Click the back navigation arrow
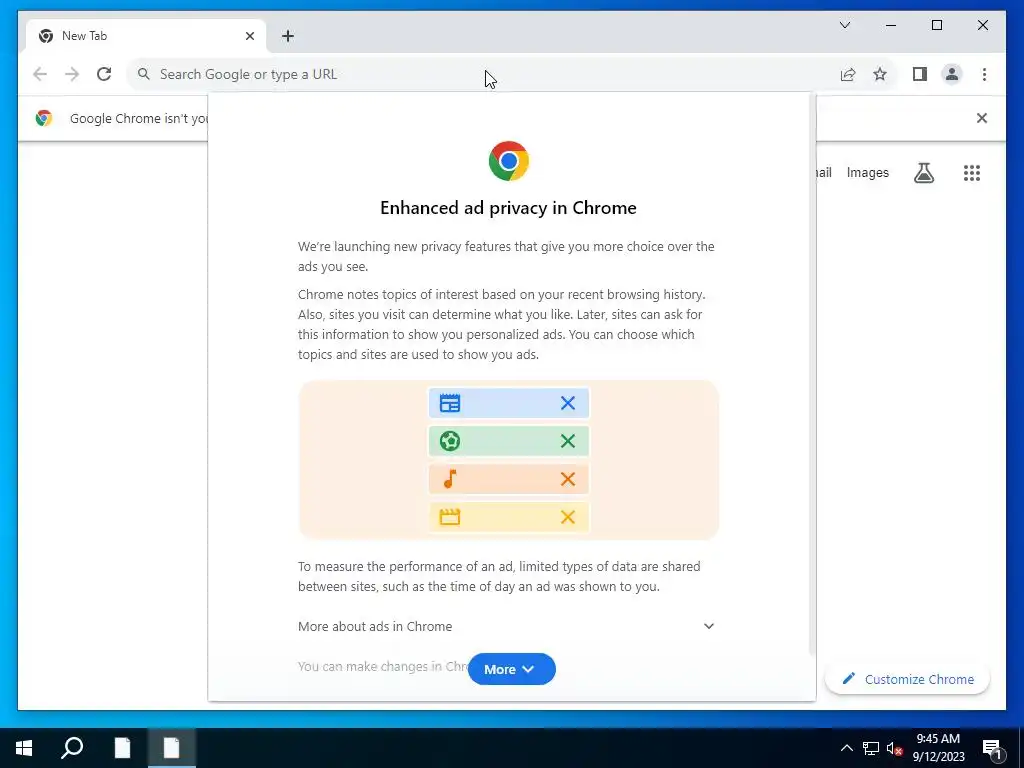Image resolution: width=1024 pixels, height=768 pixels. 40,74
